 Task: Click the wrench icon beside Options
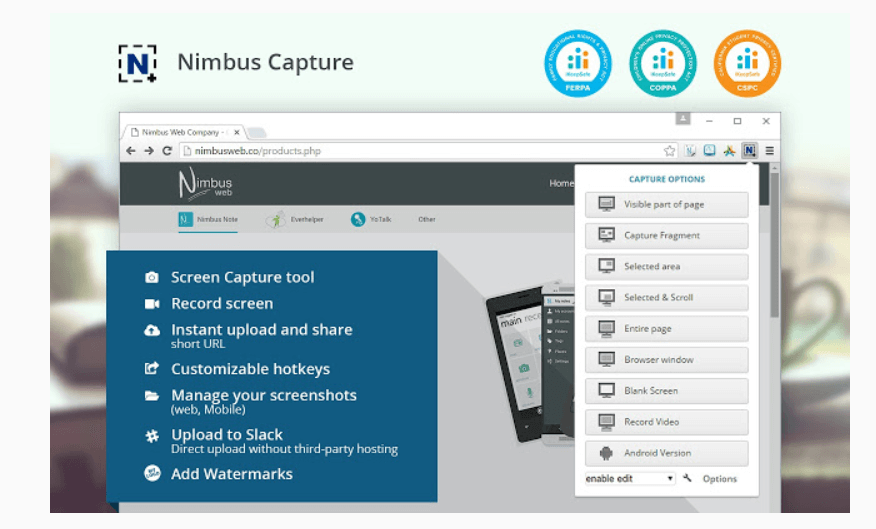[x=688, y=478]
